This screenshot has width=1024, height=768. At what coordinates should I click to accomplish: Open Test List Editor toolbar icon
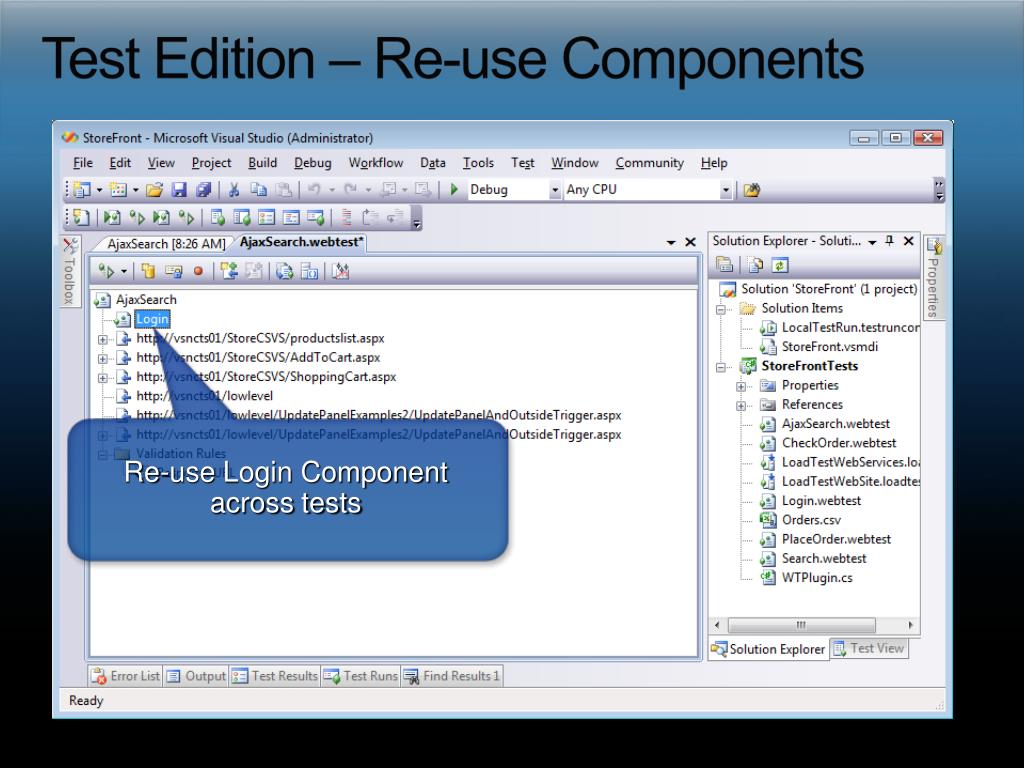[x=242, y=217]
